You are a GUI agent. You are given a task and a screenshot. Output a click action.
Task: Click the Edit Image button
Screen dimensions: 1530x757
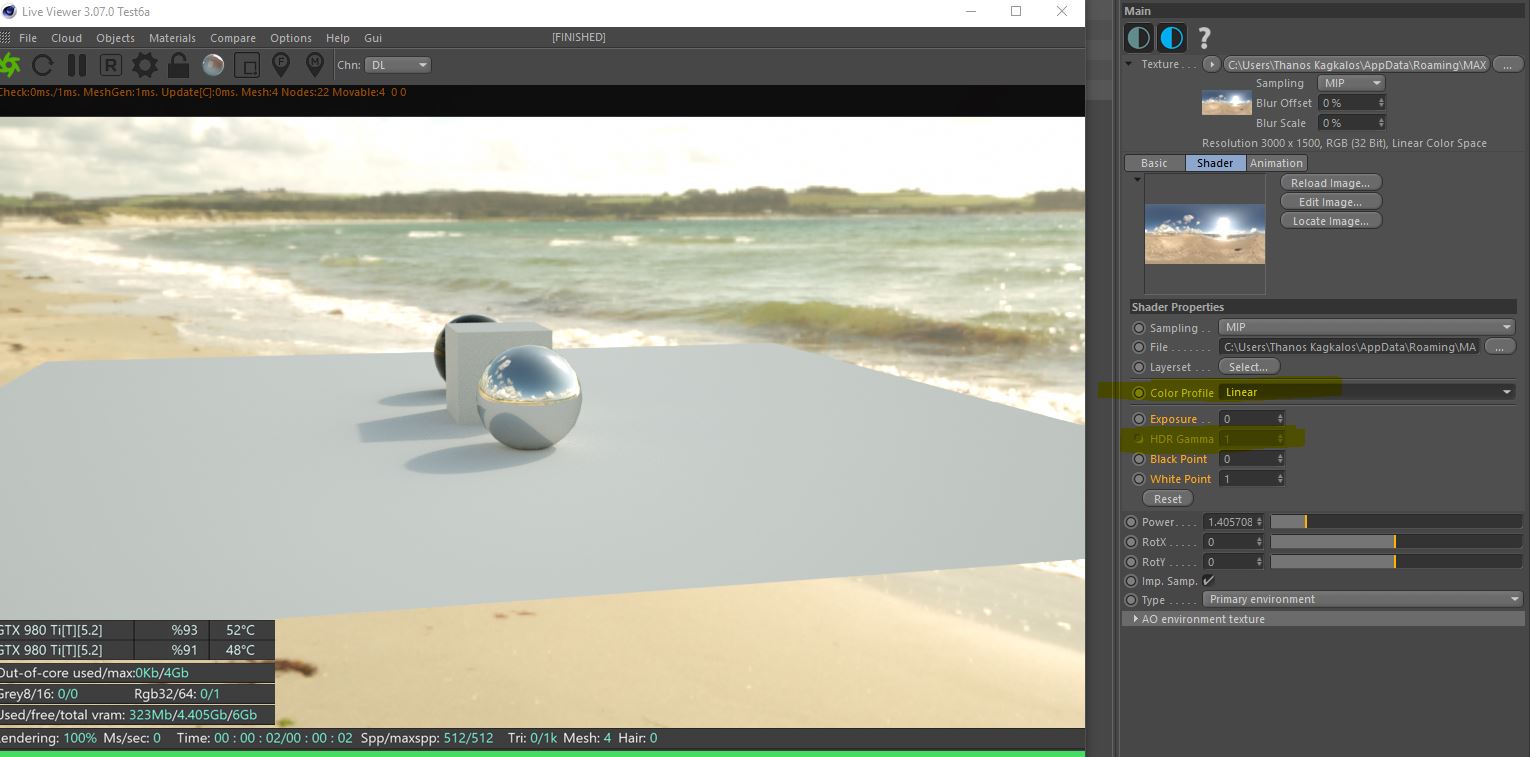coord(1330,202)
